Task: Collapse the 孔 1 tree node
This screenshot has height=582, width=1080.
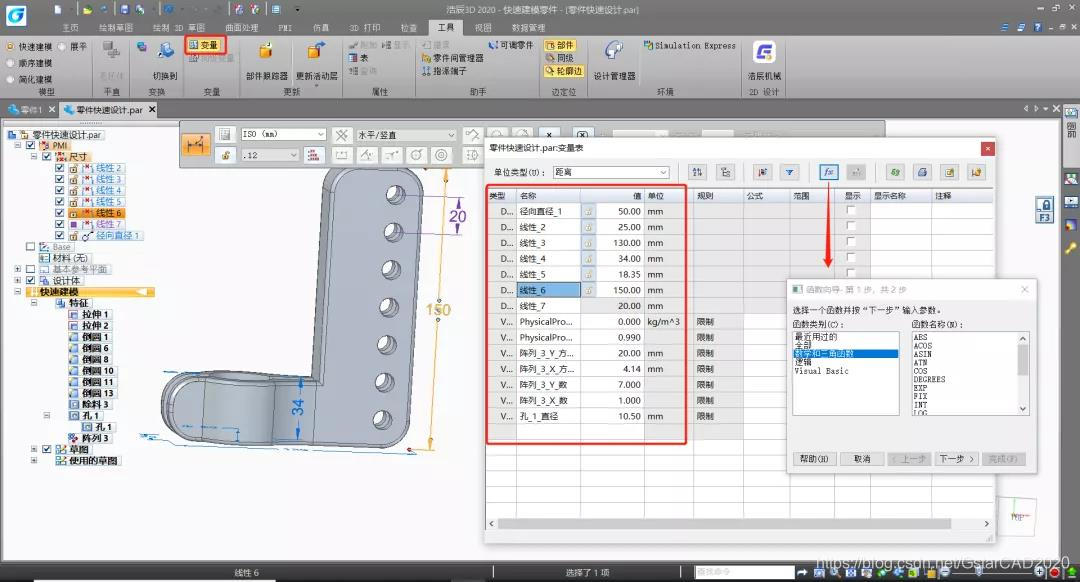Action: click(47, 415)
